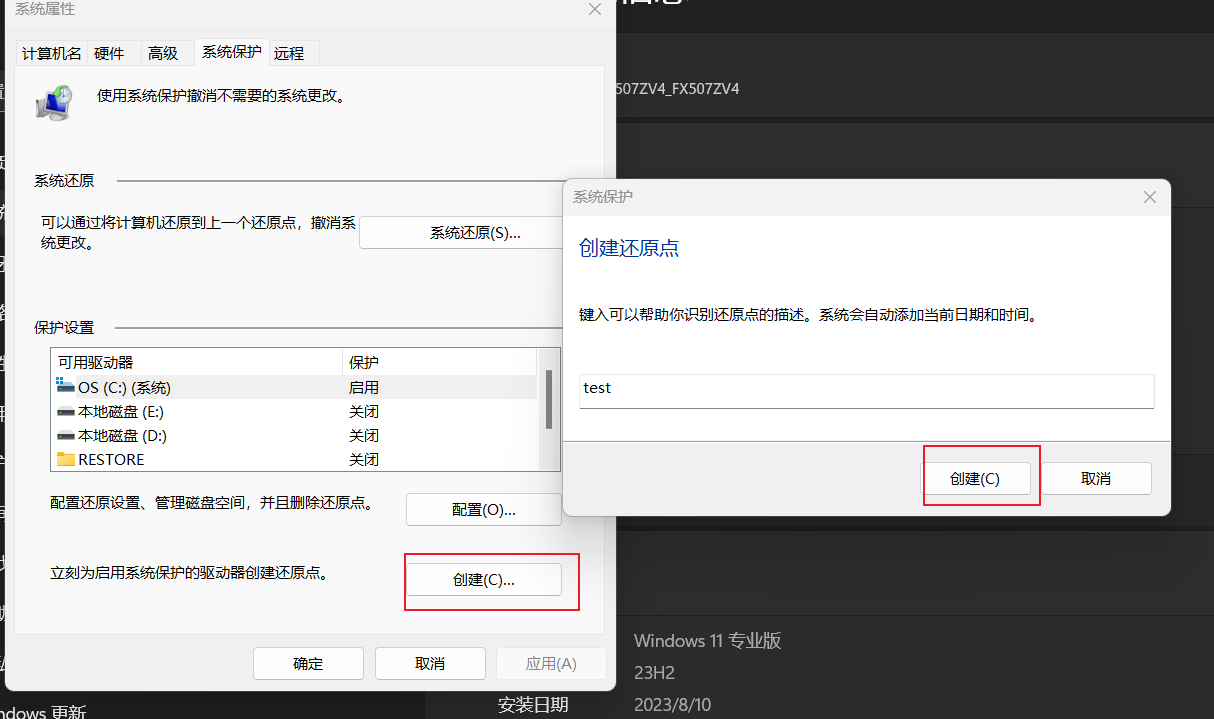
Task: Click the System Protection shield icon
Action: click(53, 102)
